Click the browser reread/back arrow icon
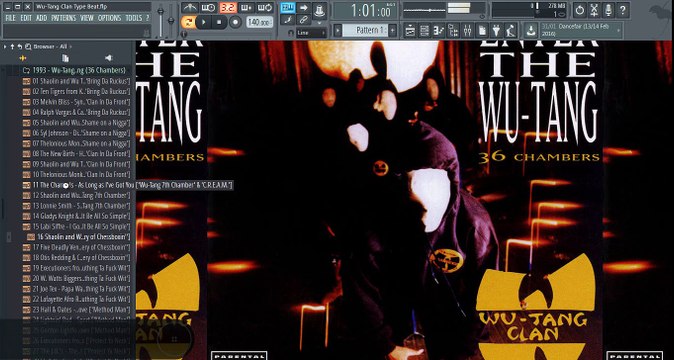Viewport: 674px width, 360px height. tap(19, 46)
